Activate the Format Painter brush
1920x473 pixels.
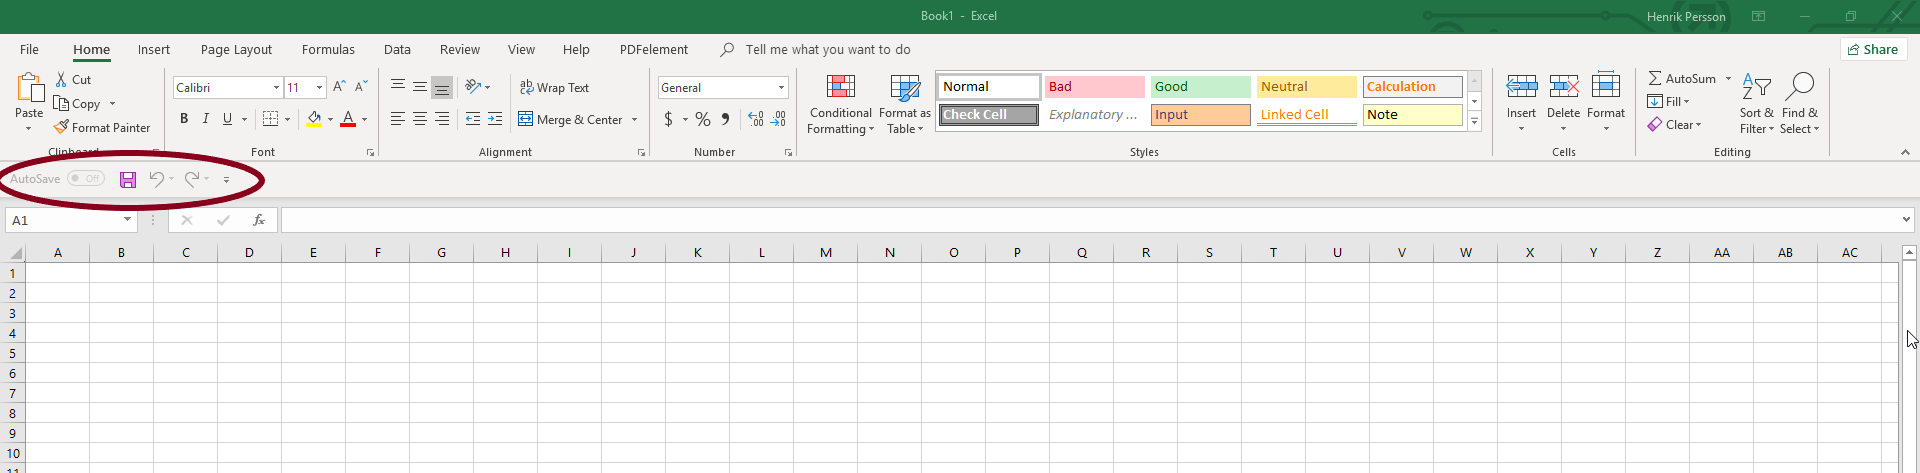pos(61,127)
